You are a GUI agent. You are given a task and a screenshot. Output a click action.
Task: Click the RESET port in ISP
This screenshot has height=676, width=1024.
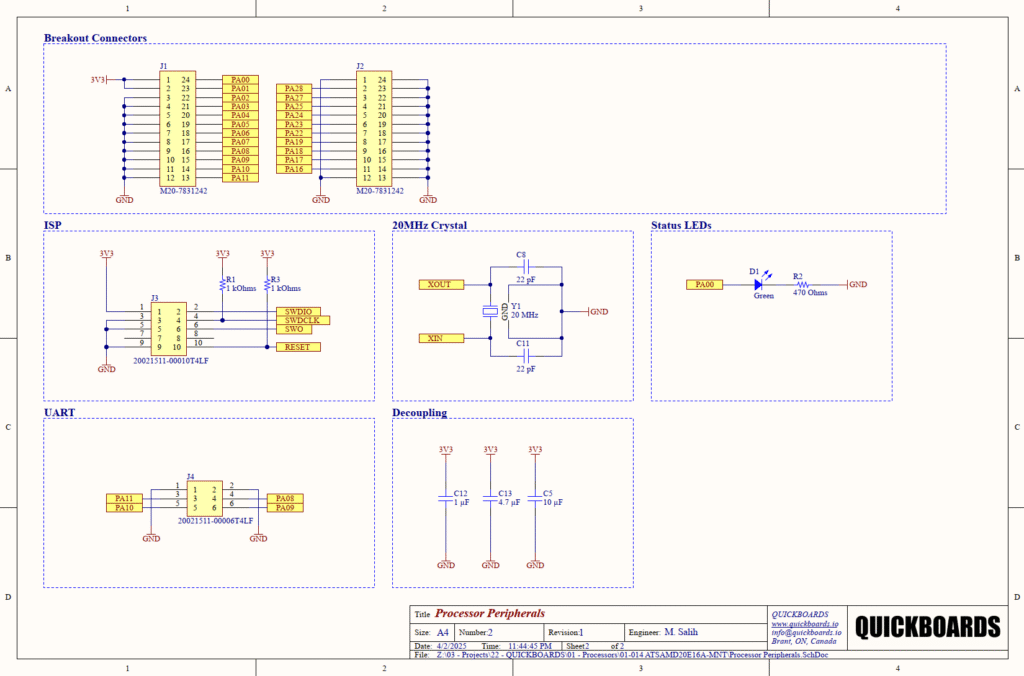[x=297, y=347]
